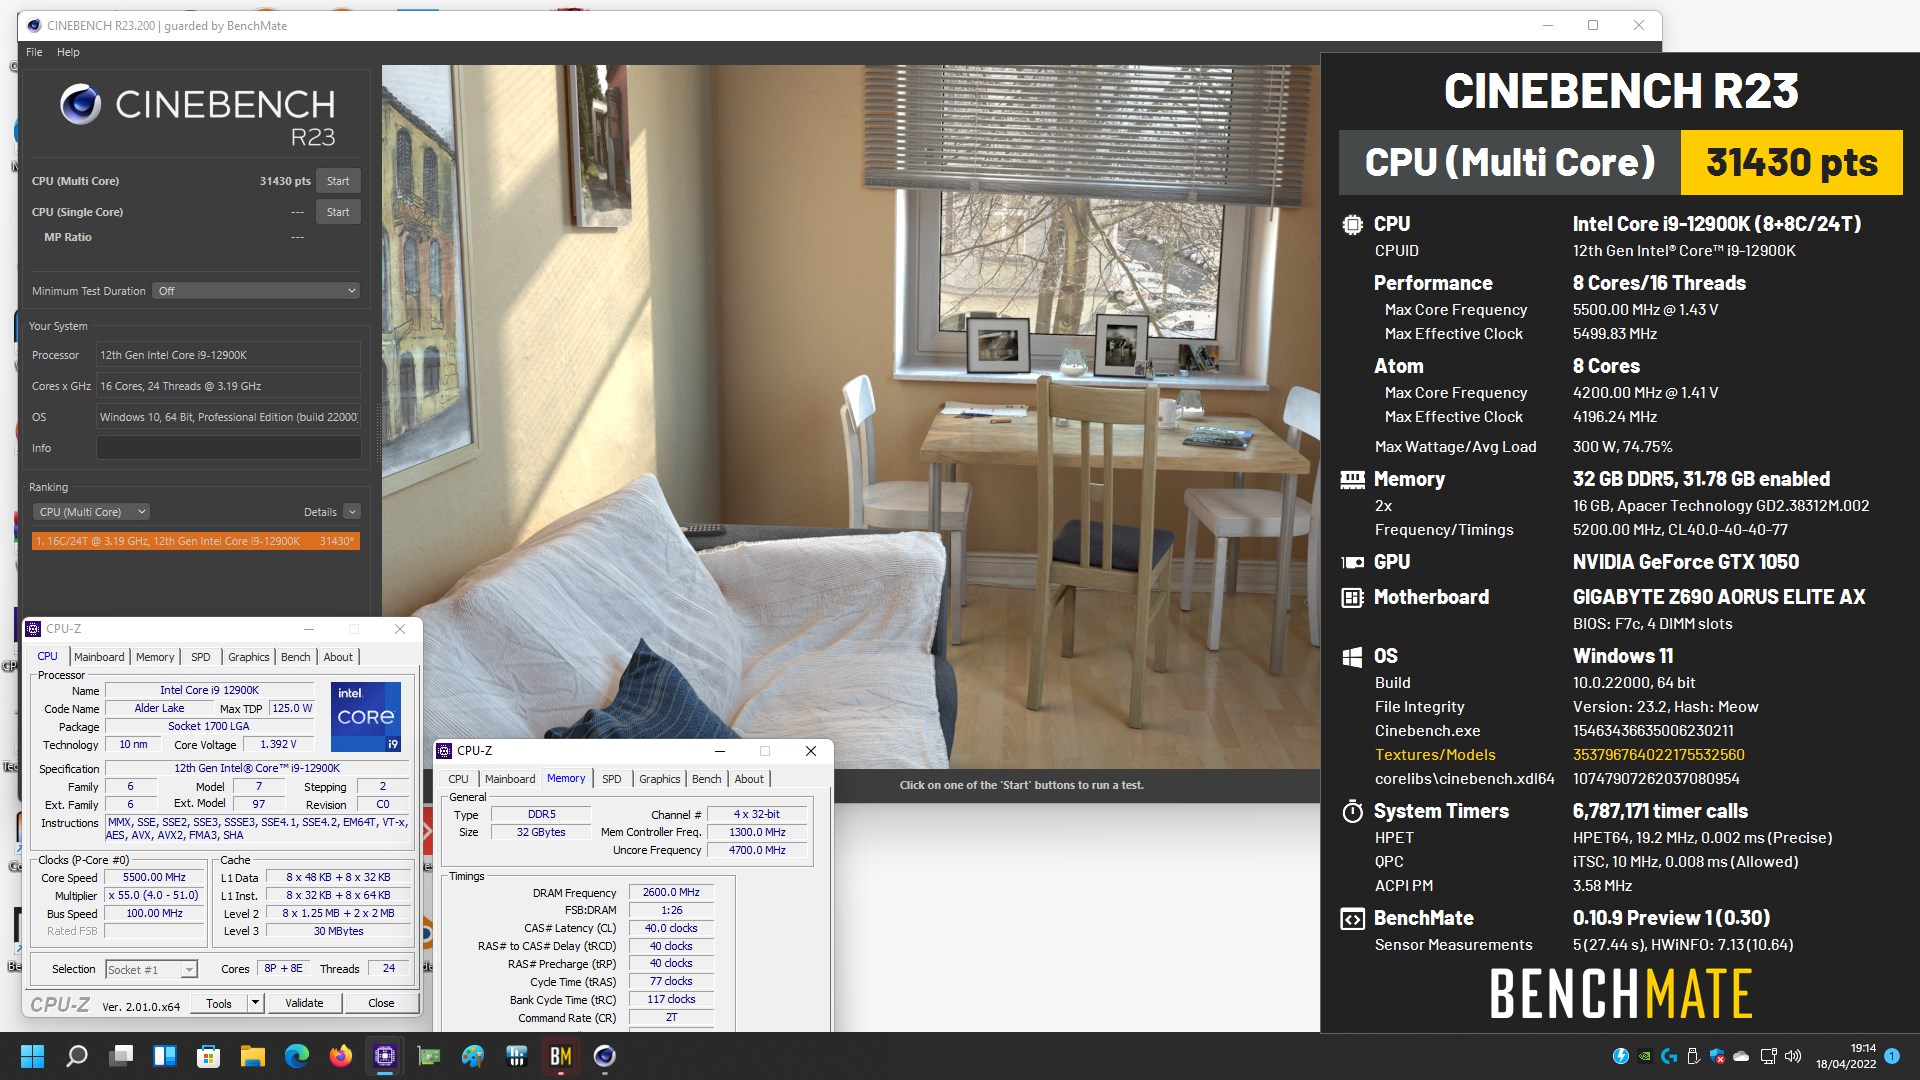The height and width of the screenshot is (1080, 1920).
Task: Click the Processor field '12th Gen Intel Core i9-12900K'
Action: click(x=228, y=355)
